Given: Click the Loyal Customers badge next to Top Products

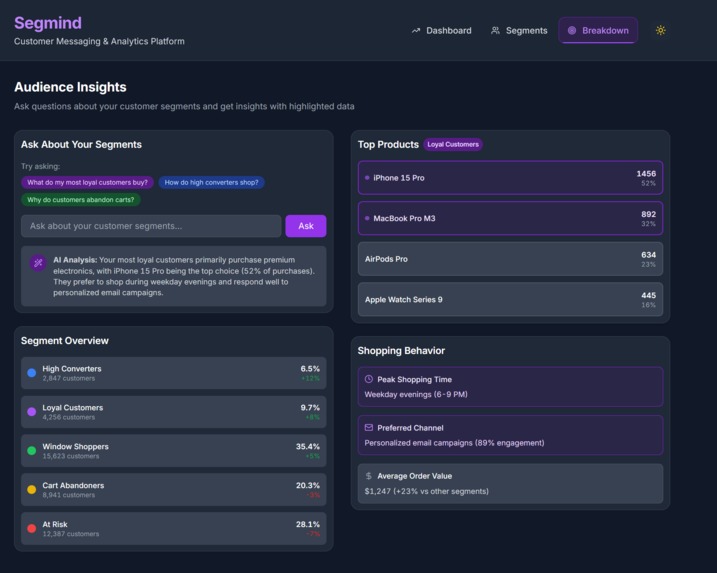Looking at the screenshot, I should click(x=453, y=145).
